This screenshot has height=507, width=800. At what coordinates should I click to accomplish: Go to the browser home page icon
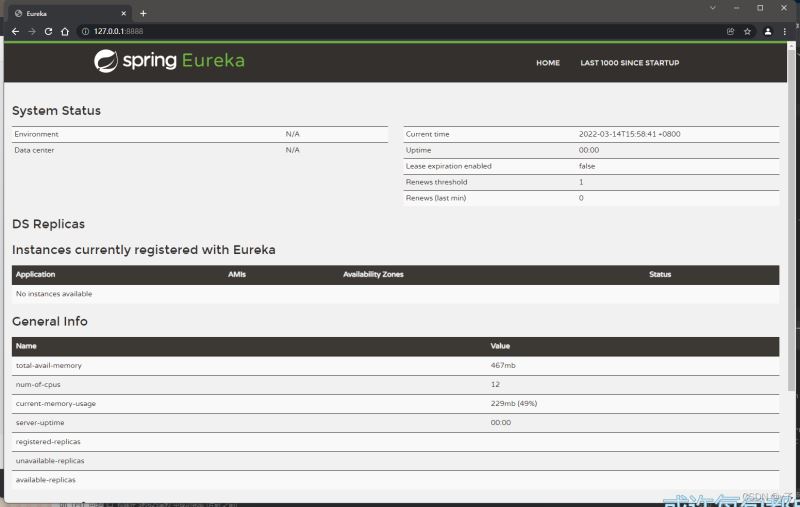pos(65,31)
